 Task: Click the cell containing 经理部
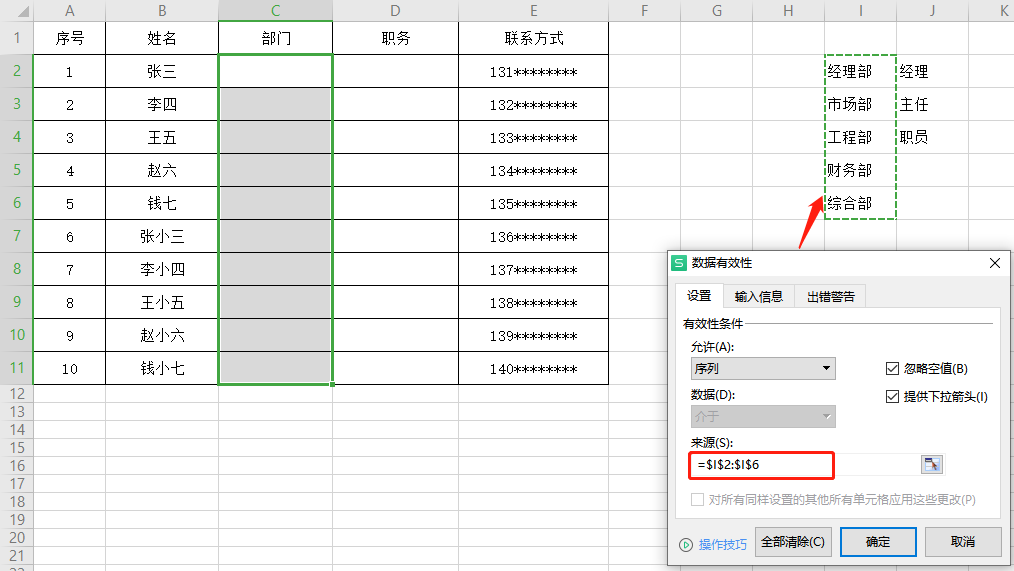pyautogui.click(x=860, y=71)
